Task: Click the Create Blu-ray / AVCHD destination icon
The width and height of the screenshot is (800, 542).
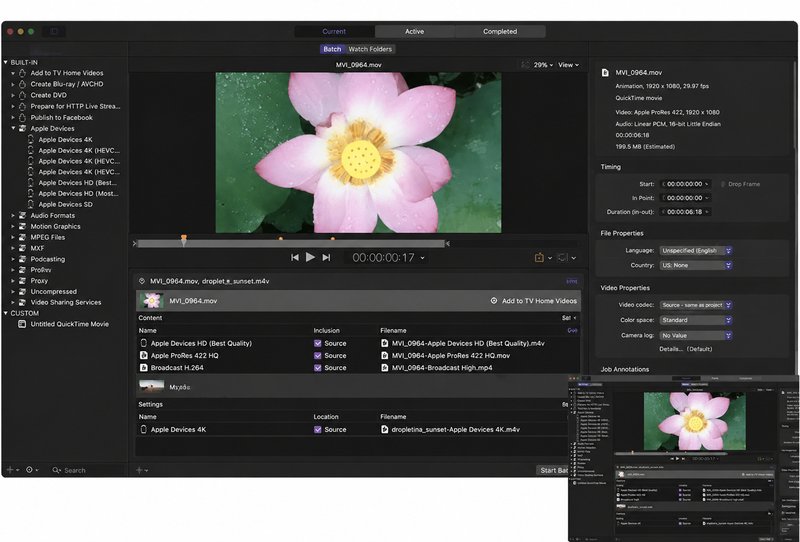Action: (x=22, y=84)
